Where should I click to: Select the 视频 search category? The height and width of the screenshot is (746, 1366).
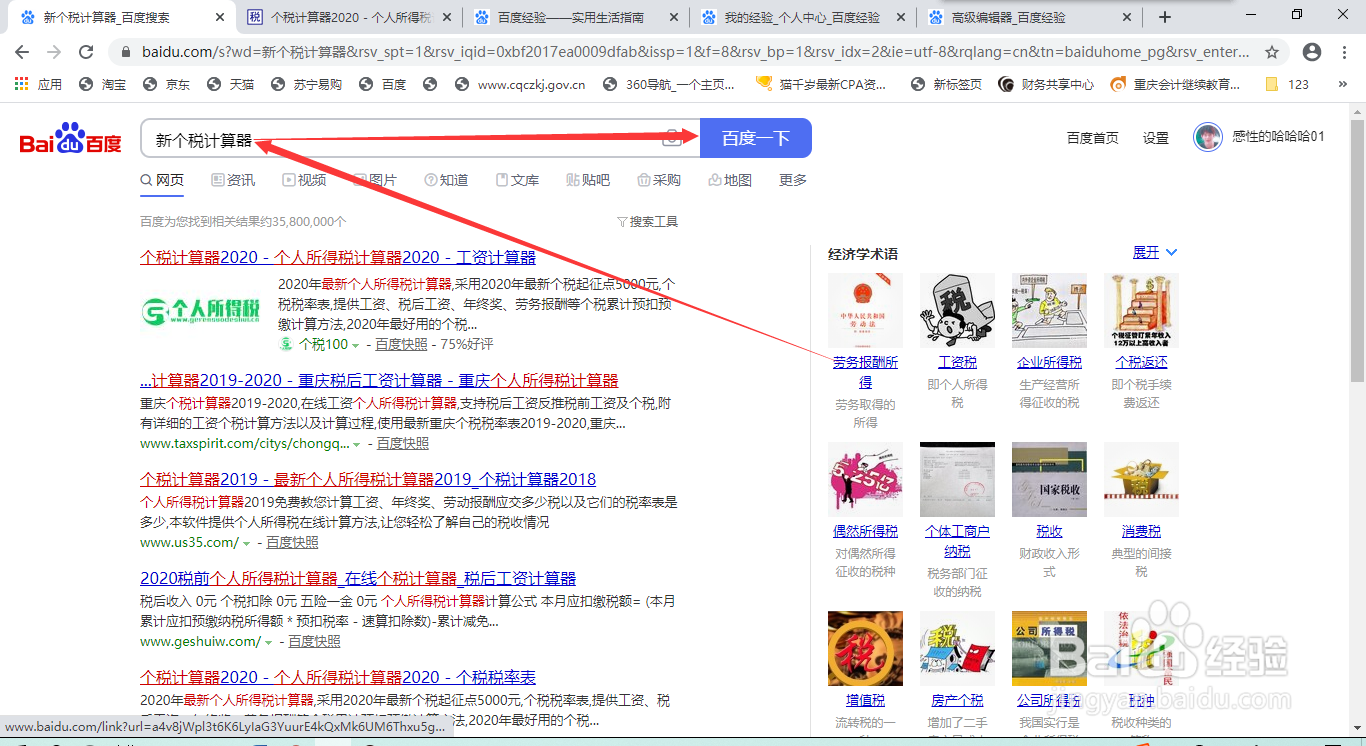coord(304,180)
